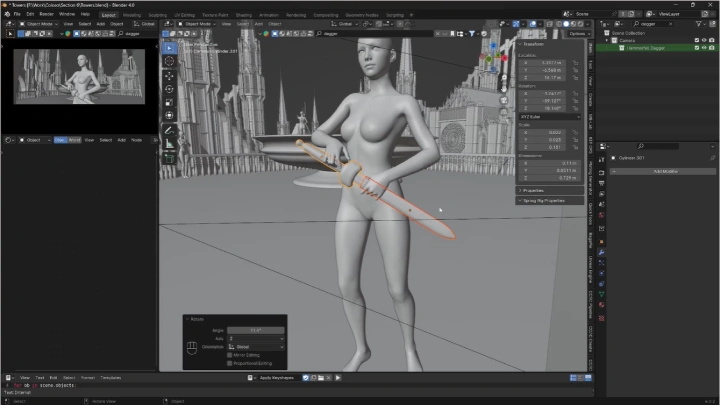Image resolution: width=720 pixels, height=405 pixels.
Task: Click the Location Z value field
Action: pos(543,78)
